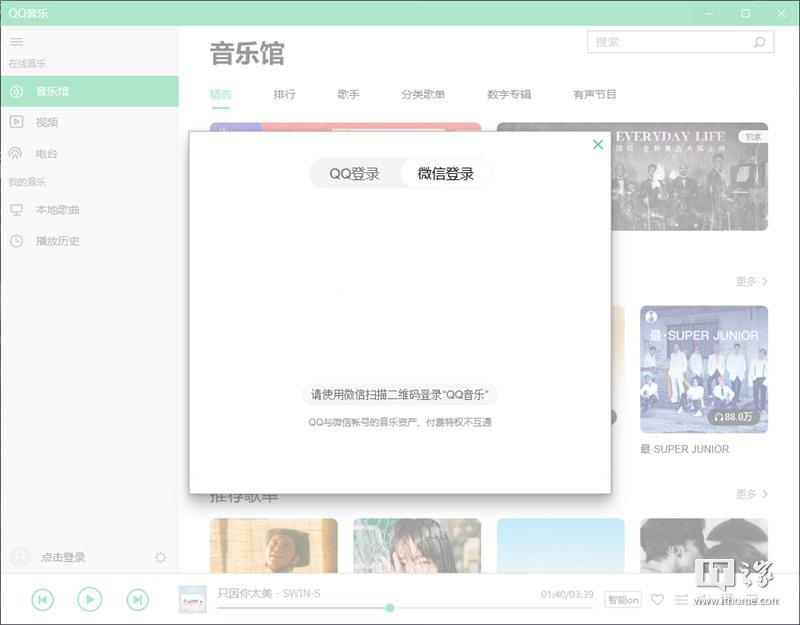The image size is (800, 625).
Task: Click the settings gear next to login
Action: point(161,558)
